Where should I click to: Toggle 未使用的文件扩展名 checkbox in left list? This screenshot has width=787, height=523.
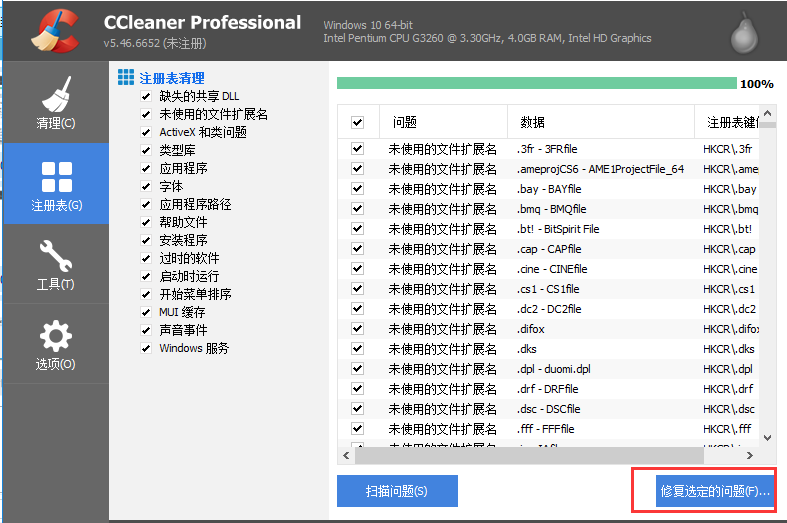(146, 114)
